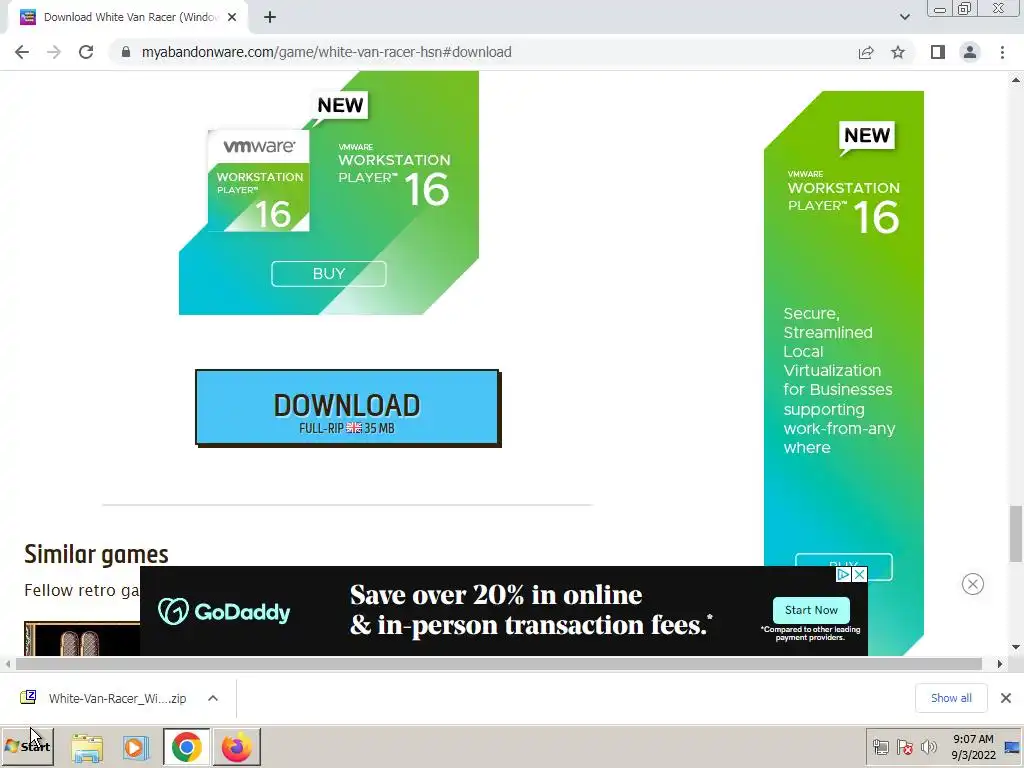The width and height of the screenshot is (1024, 768).
Task: Open the Chrome profile menu
Action: click(970, 52)
